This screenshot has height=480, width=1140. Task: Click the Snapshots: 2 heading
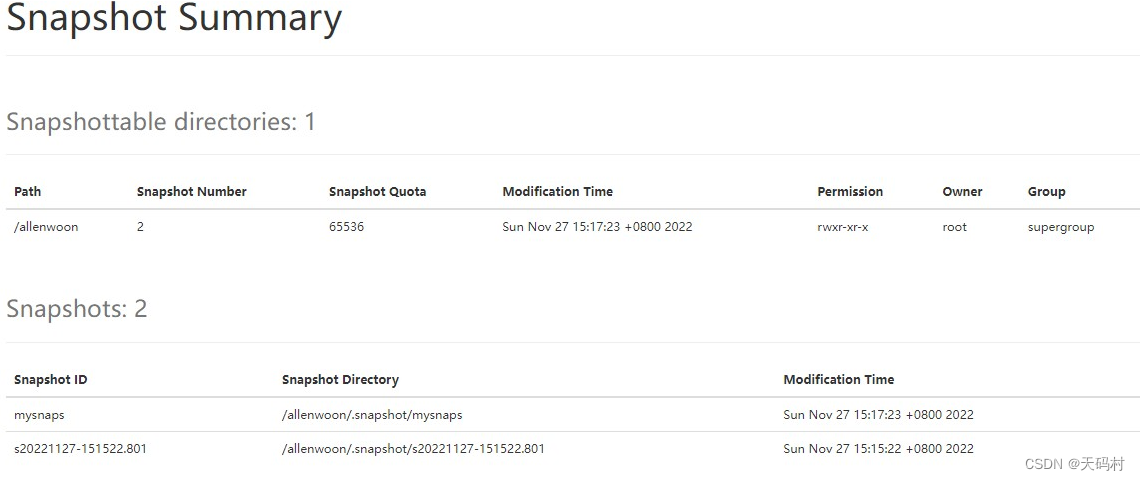point(77,309)
